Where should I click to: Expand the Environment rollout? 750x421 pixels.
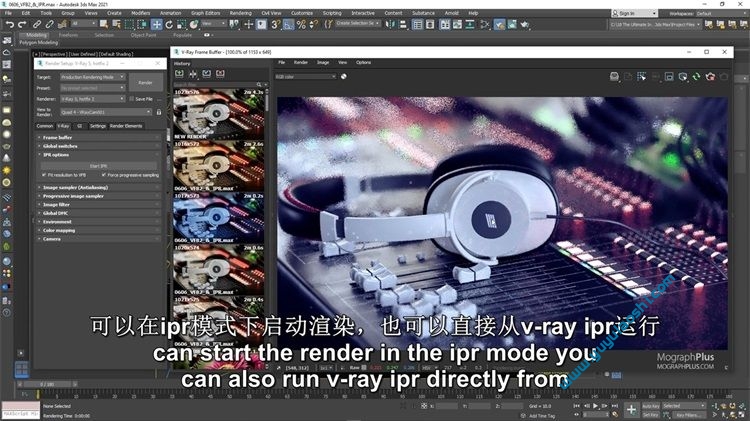[x=99, y=222]
